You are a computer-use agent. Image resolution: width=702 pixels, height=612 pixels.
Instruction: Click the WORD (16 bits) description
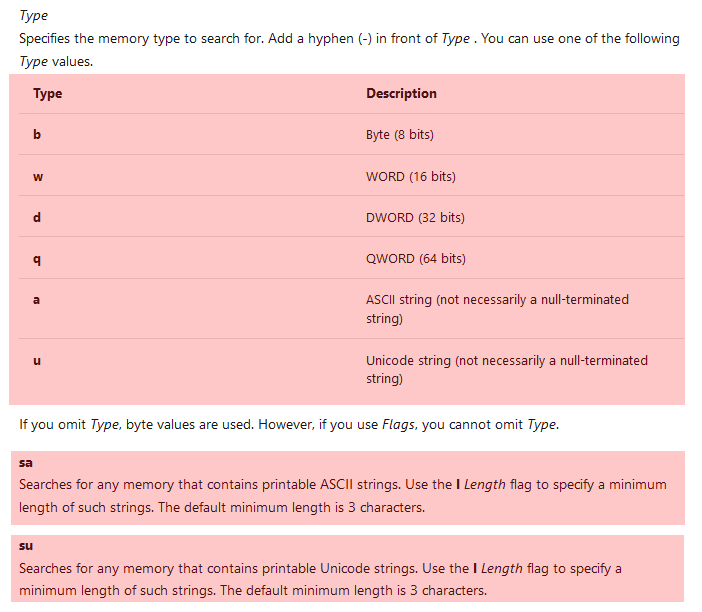pos(411,176)
